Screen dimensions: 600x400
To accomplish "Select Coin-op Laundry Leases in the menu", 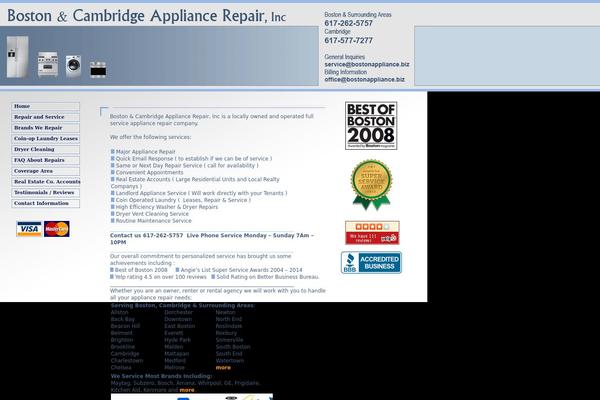I will [46, 138].
